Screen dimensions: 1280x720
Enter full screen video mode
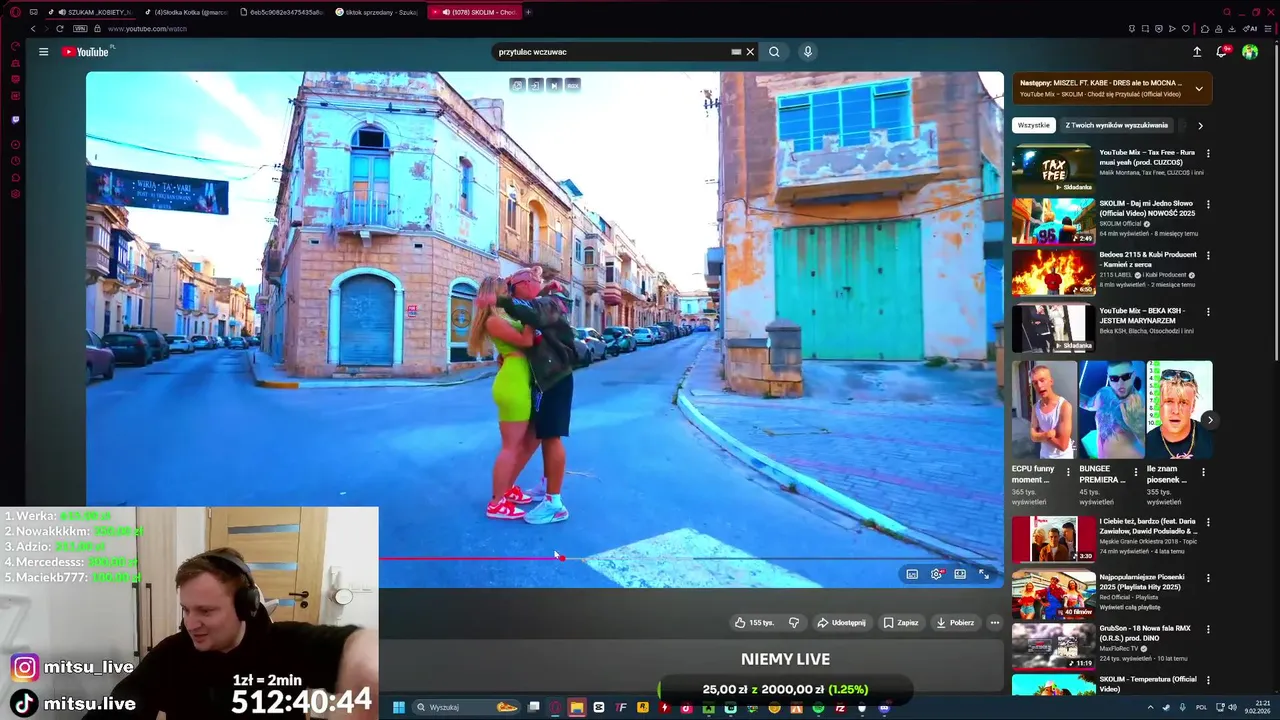984,574
